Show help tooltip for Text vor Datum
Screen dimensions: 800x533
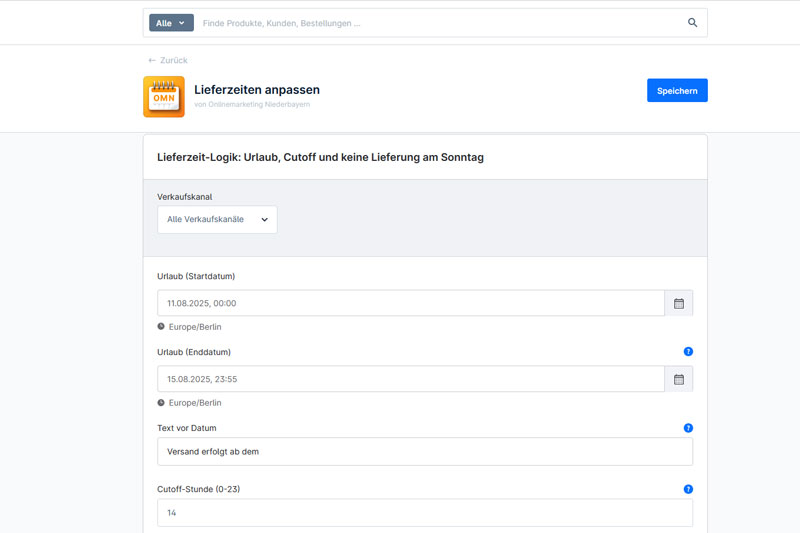pos(688,428)
